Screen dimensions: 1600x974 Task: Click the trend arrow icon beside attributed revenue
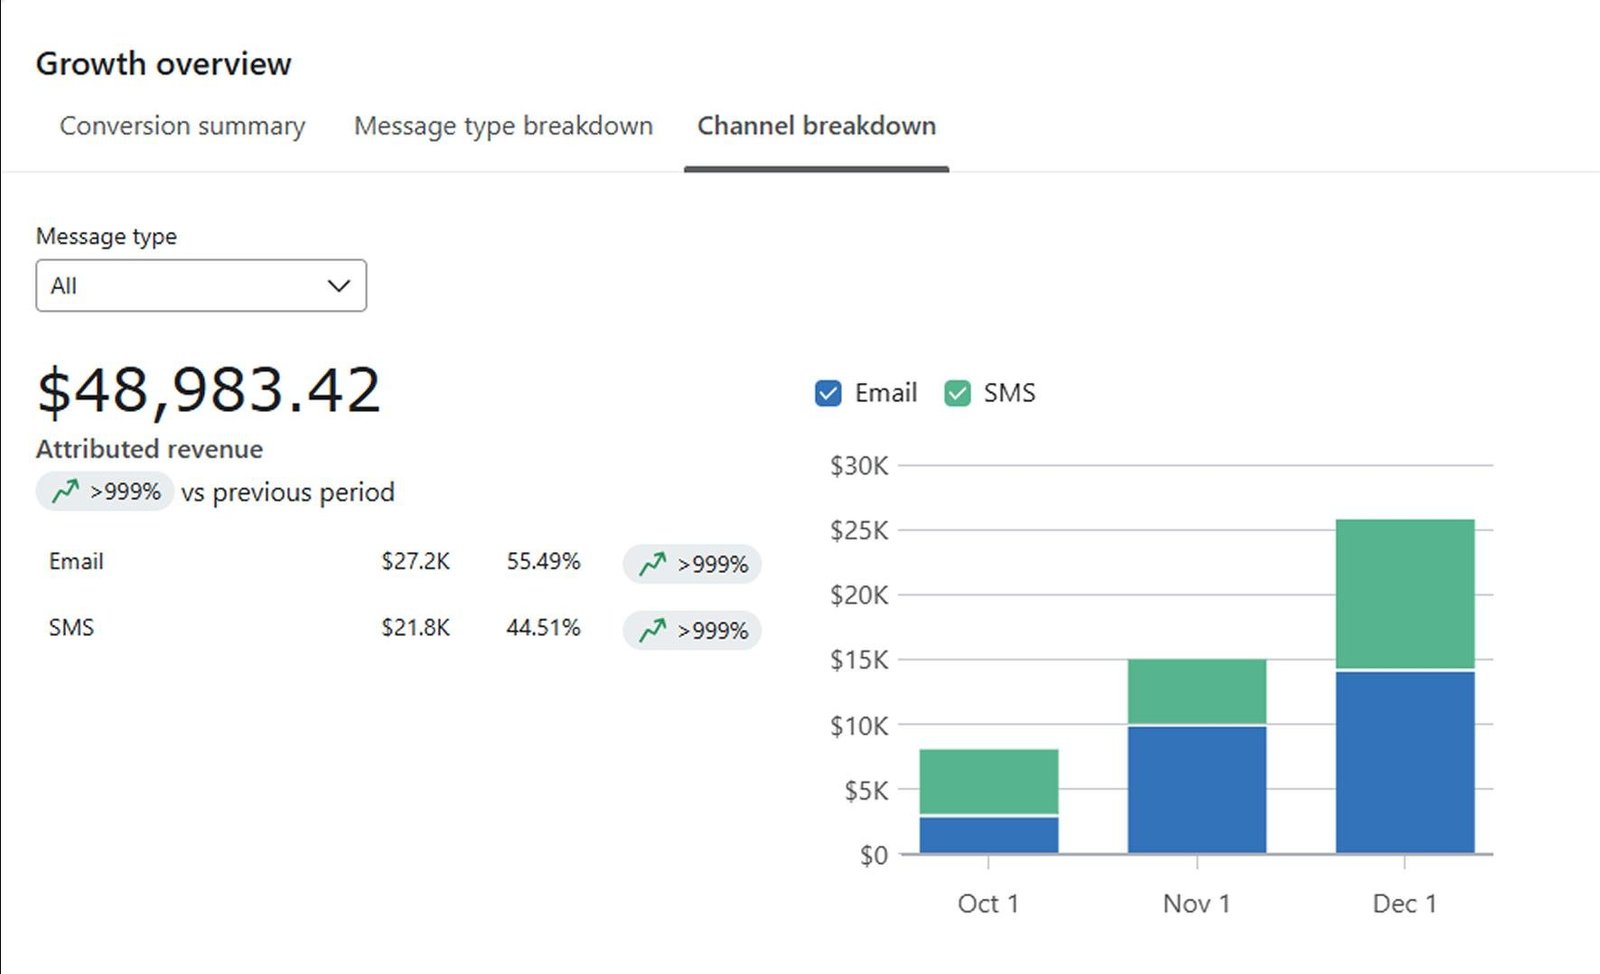pos(66,491)
